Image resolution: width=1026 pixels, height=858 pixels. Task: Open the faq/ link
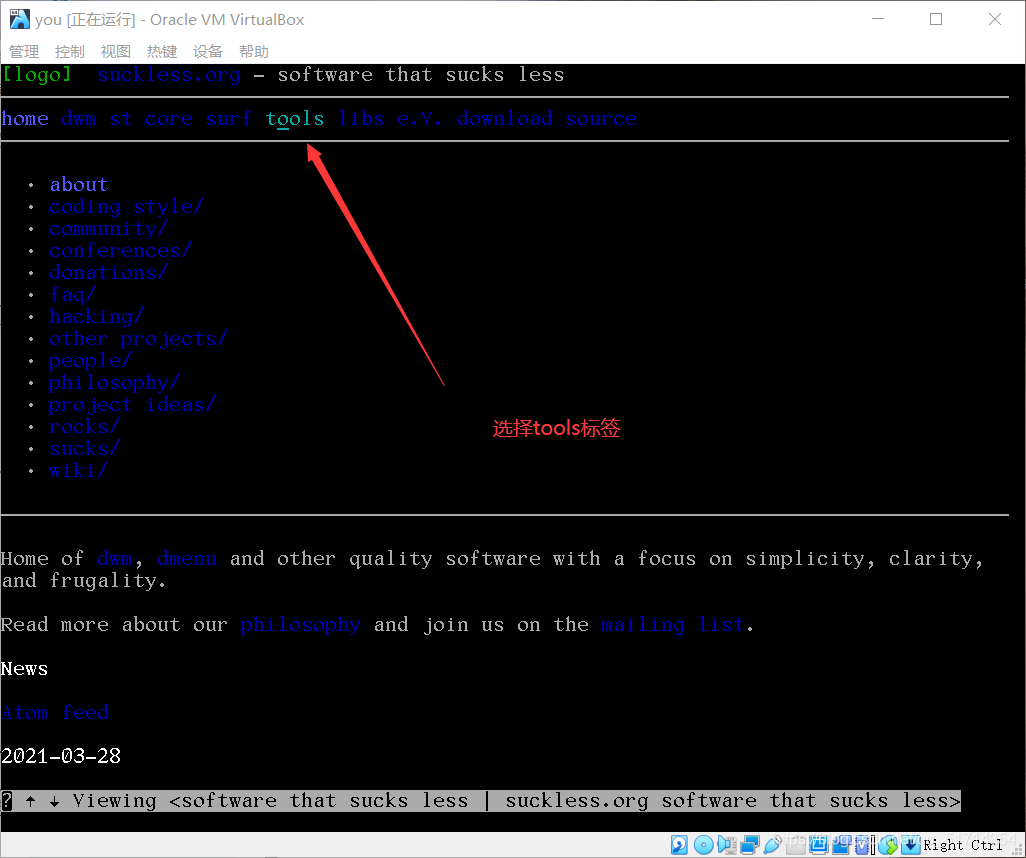click(x=73, y=295)
